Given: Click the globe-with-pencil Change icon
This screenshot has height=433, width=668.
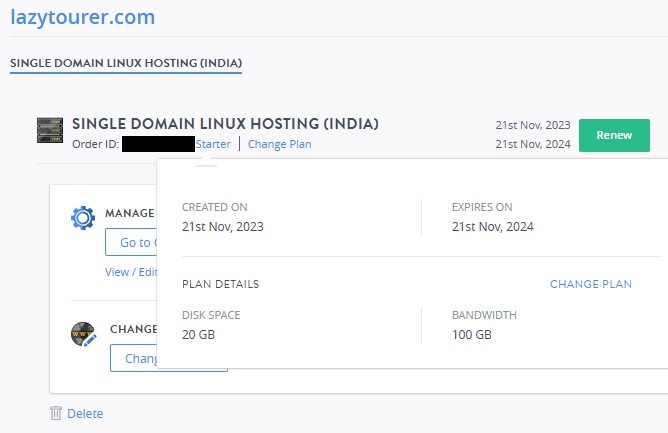Looking at the screenshot, I should (x=83, y=334).
